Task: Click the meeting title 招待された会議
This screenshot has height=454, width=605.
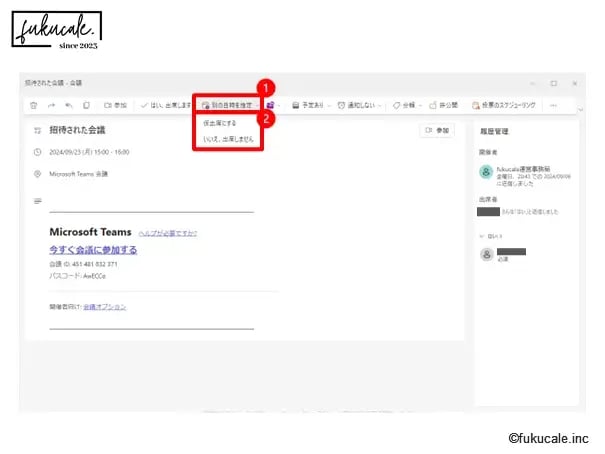Action: [77, 130]
